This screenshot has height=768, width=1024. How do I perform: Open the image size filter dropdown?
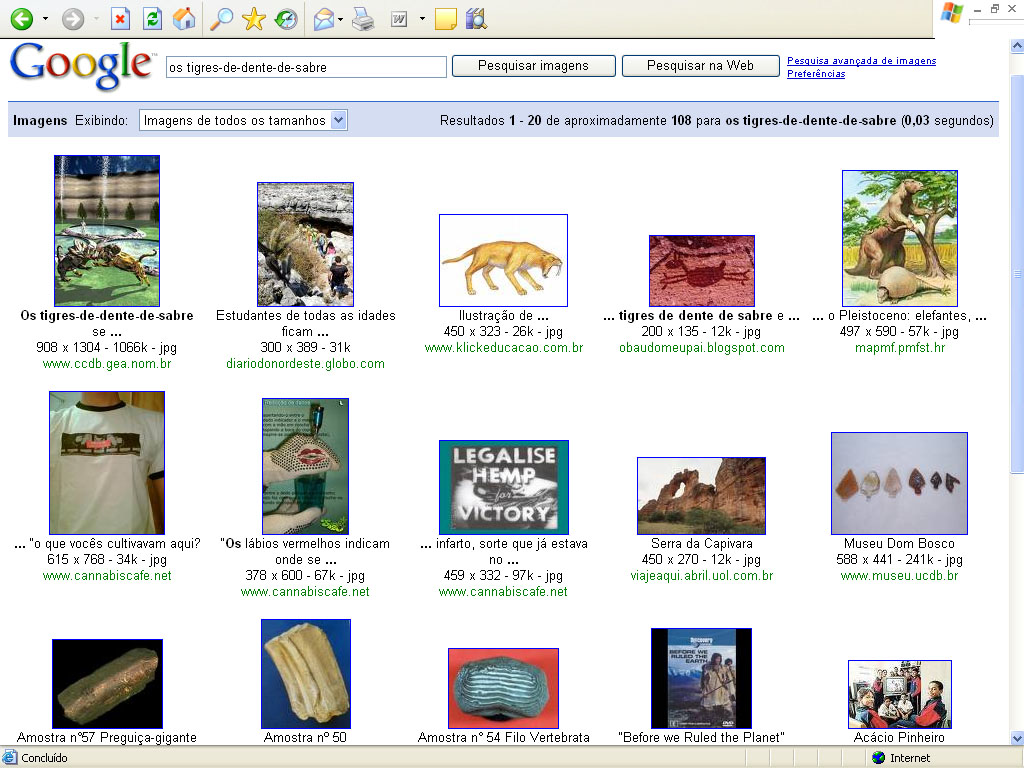[x=243, y=120]
